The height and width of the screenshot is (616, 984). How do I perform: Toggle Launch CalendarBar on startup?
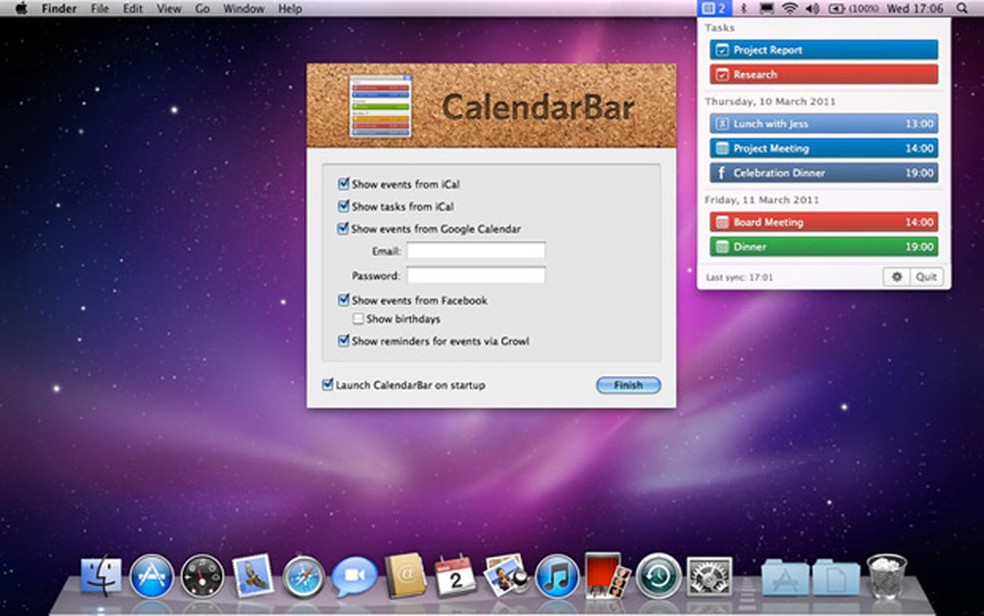coord(328,384)
